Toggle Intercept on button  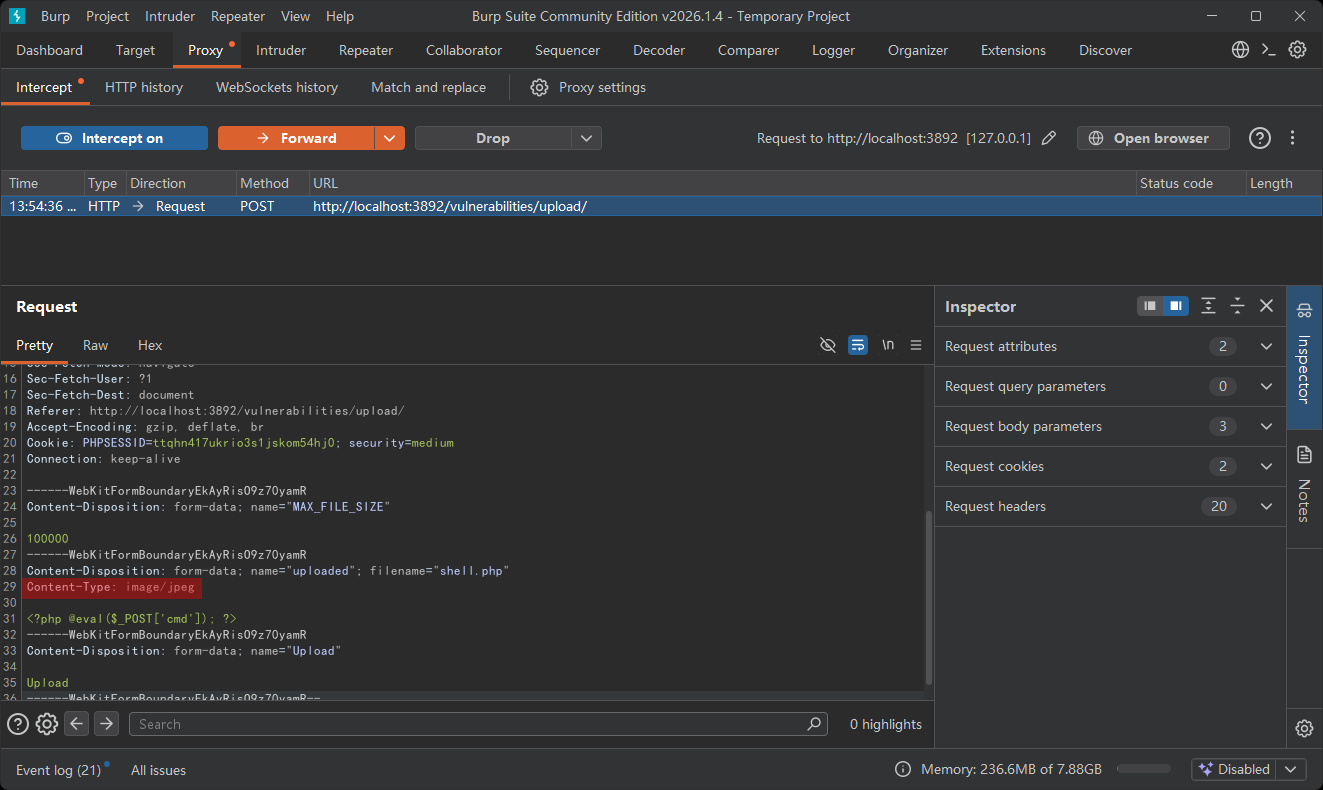tap(114, 138)
